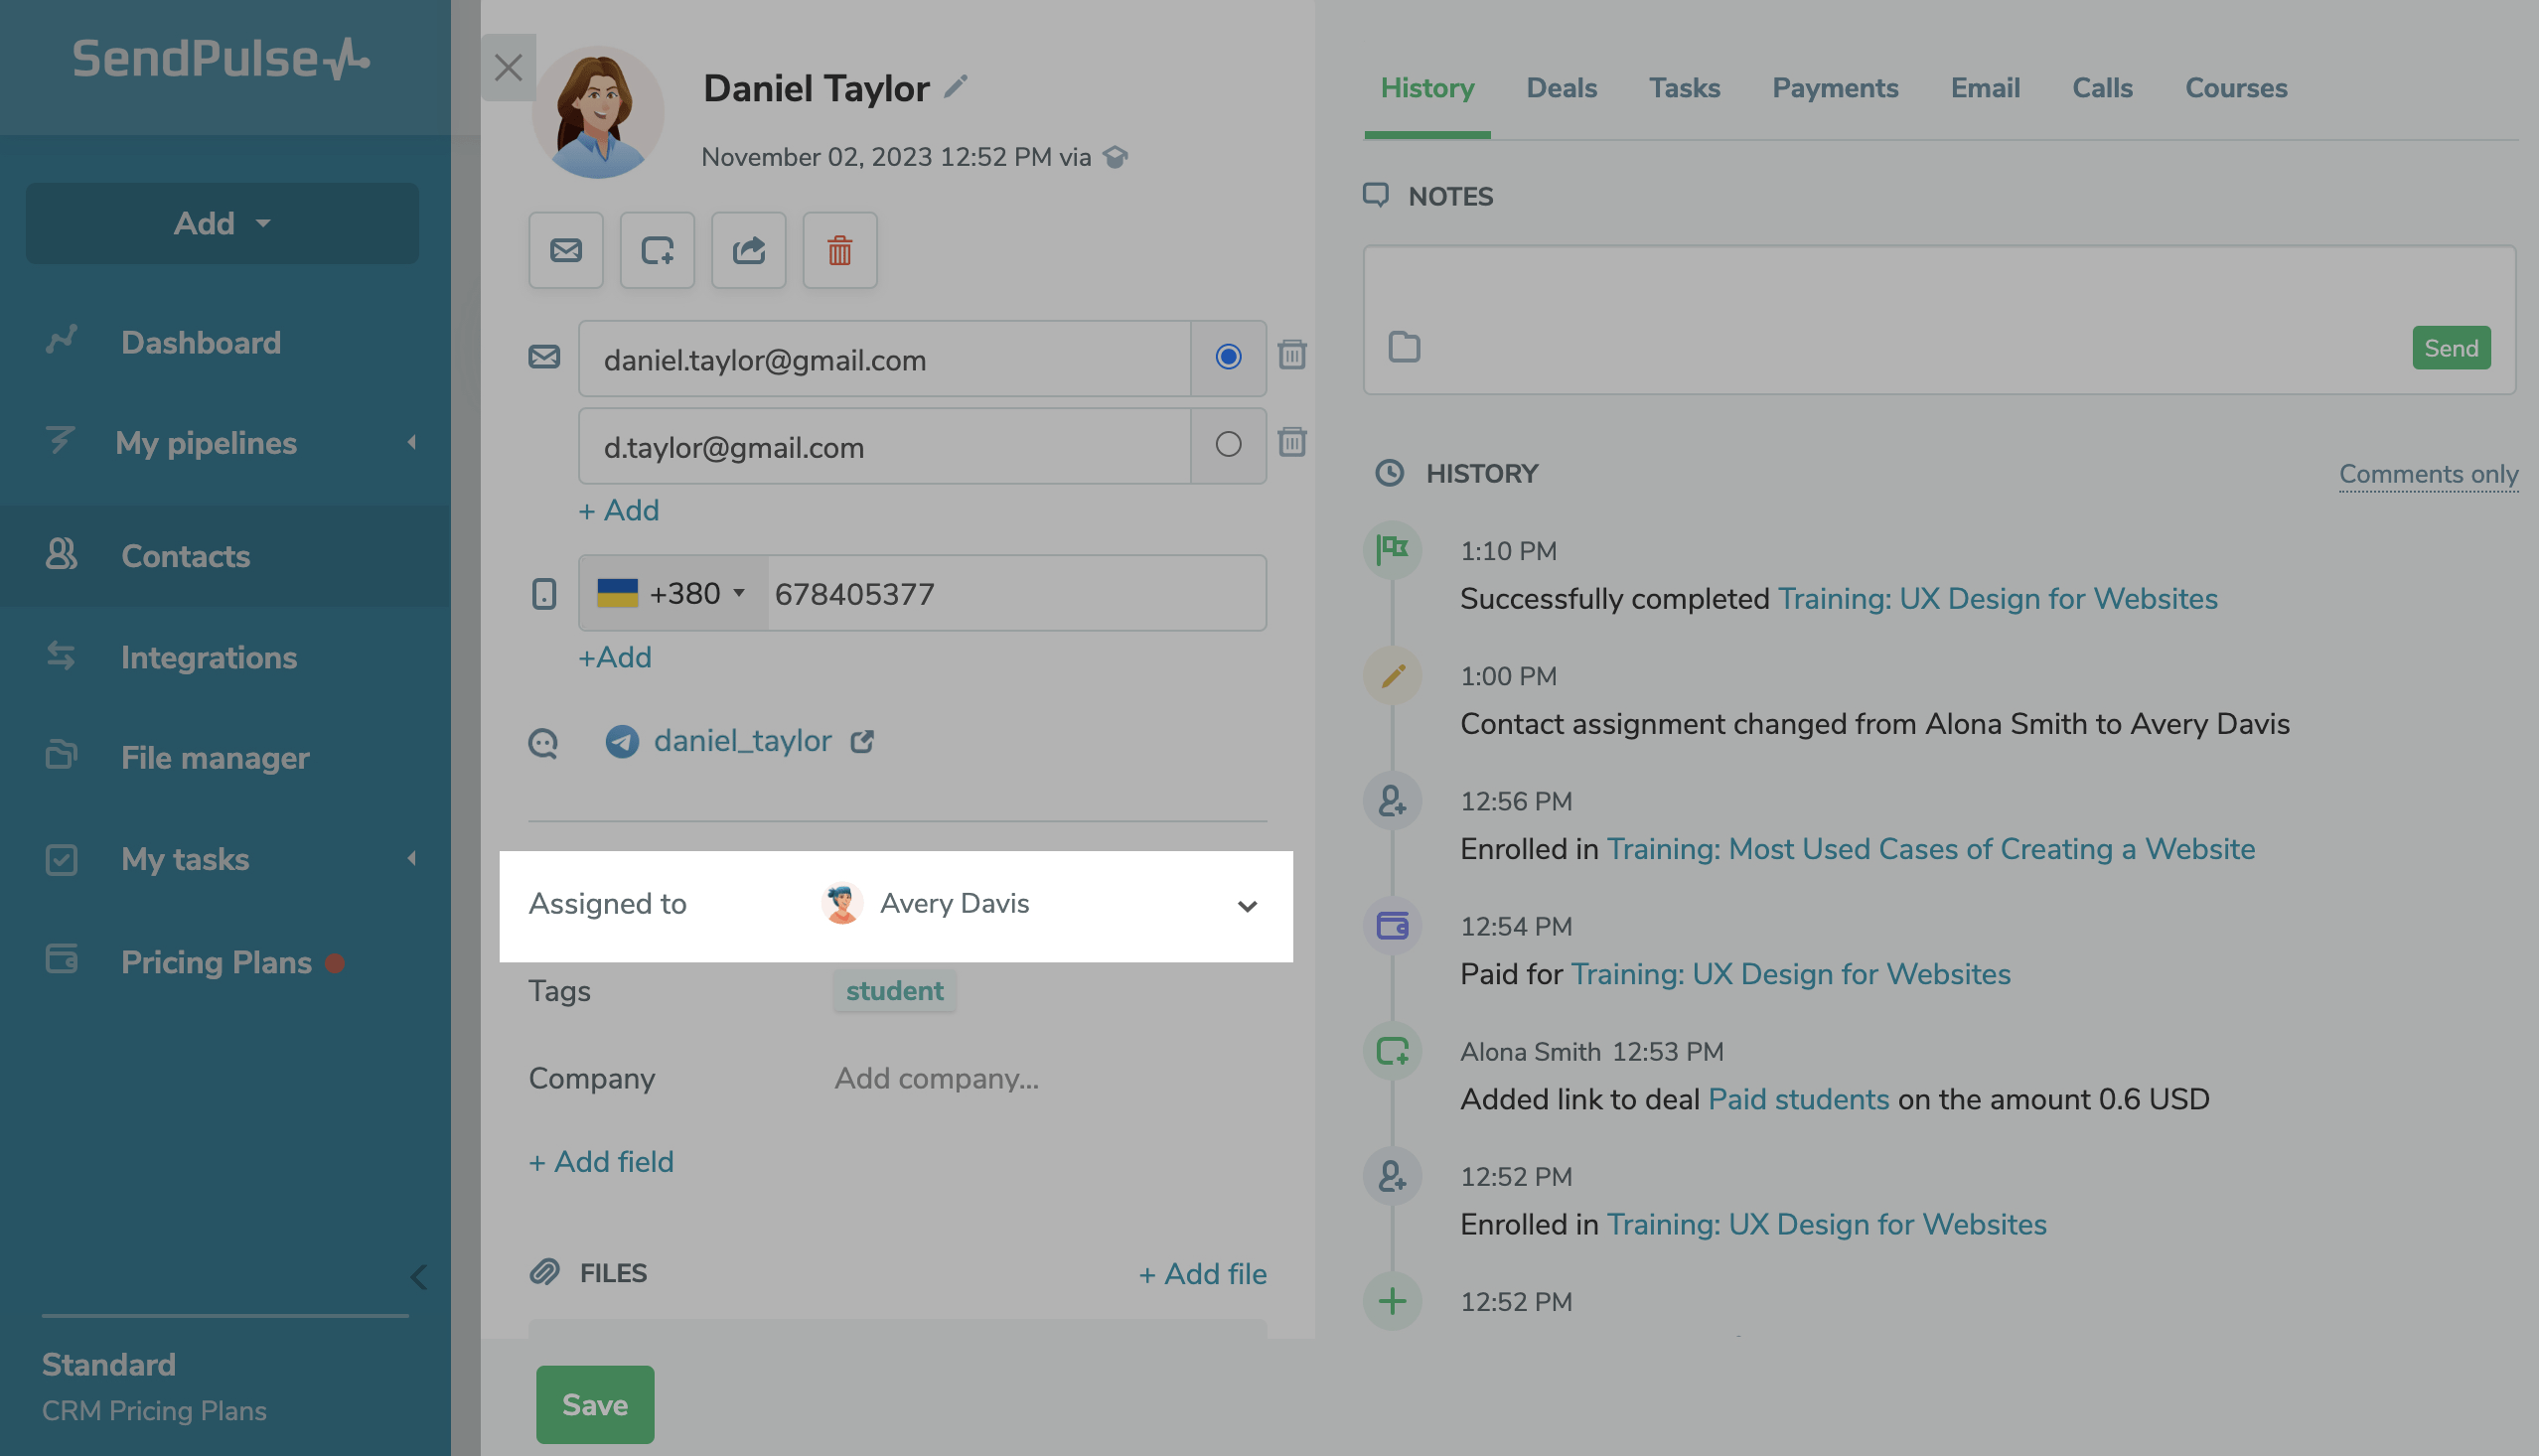Click the green Save button
This screenshot has width=2539, height=1456.
[x=595, y=1404]
